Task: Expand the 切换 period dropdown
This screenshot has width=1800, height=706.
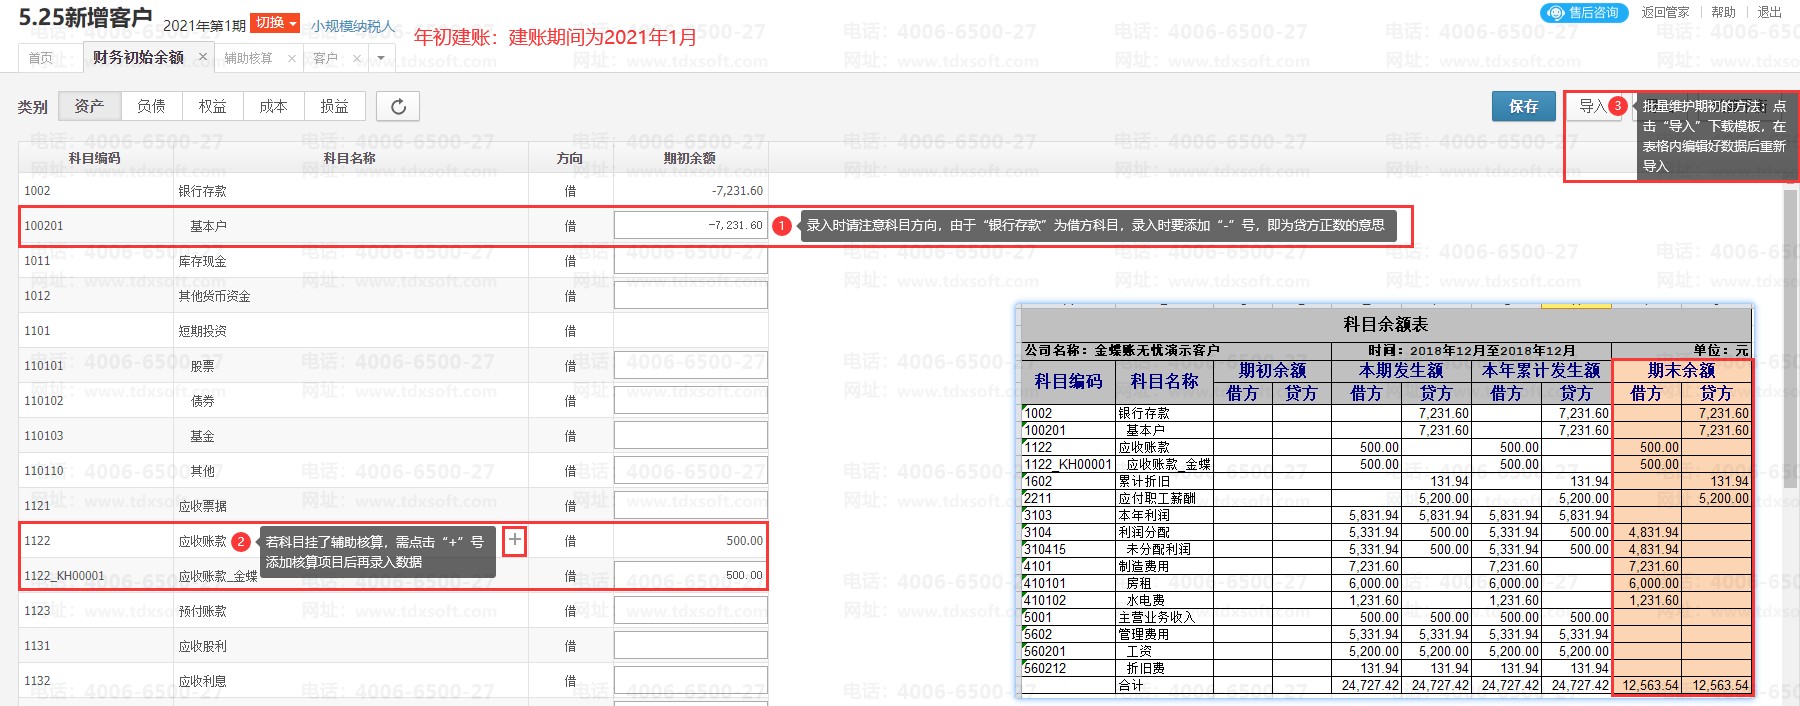Action: tap(275, 23)
